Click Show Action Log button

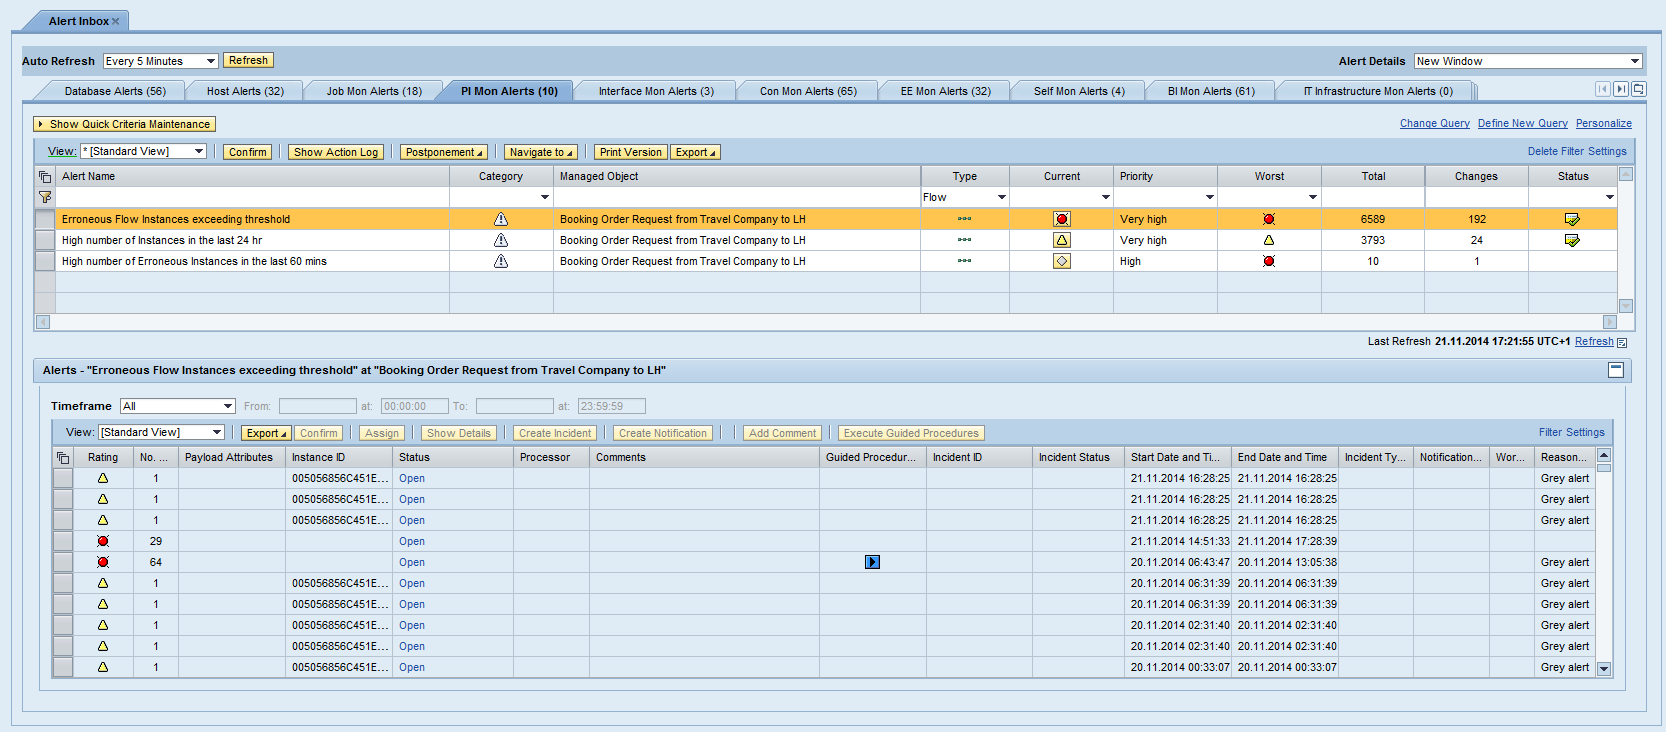(x=336, y=152)
